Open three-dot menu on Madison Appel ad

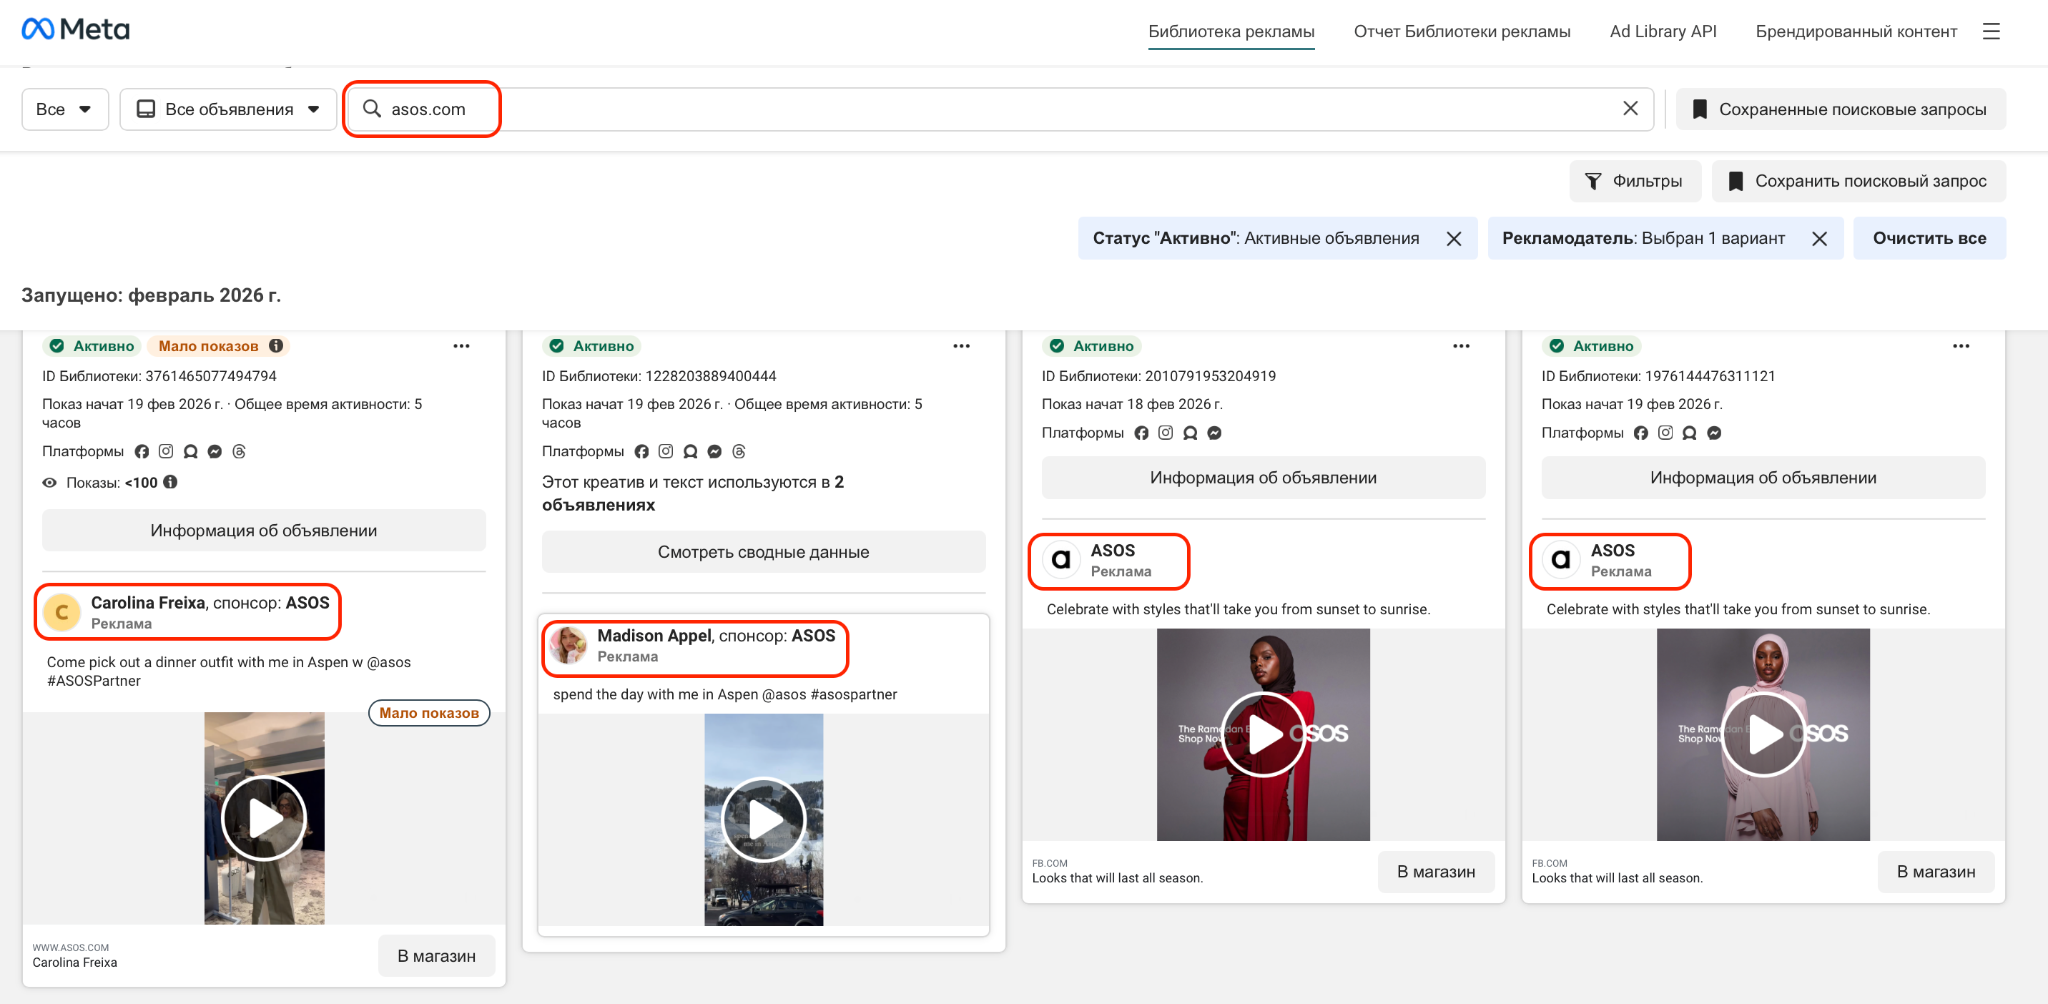pyautogui.click(x=961, y=346)
